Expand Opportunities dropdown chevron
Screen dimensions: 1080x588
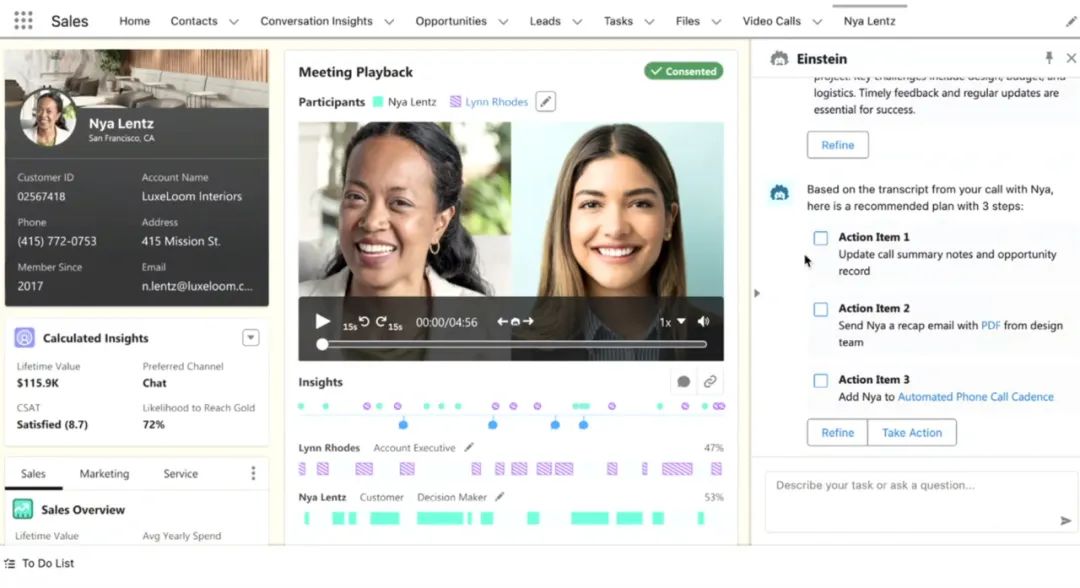[x=503, y=22]
